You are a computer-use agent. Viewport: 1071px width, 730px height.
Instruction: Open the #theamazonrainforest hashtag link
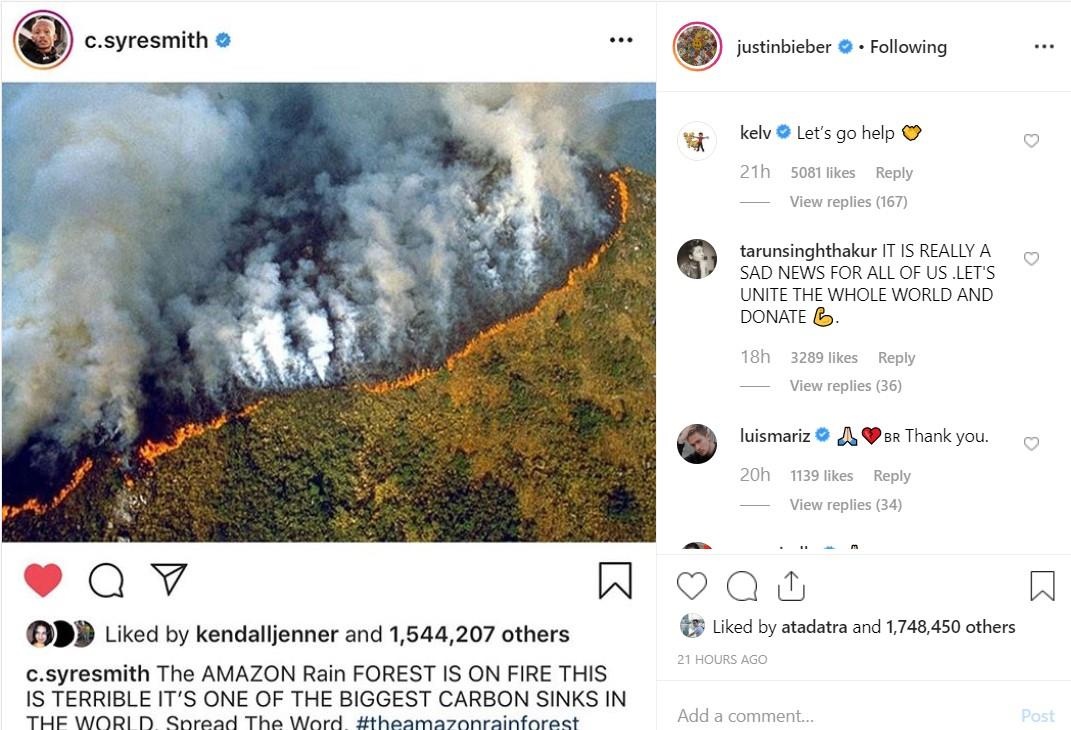tap(467, 721)
